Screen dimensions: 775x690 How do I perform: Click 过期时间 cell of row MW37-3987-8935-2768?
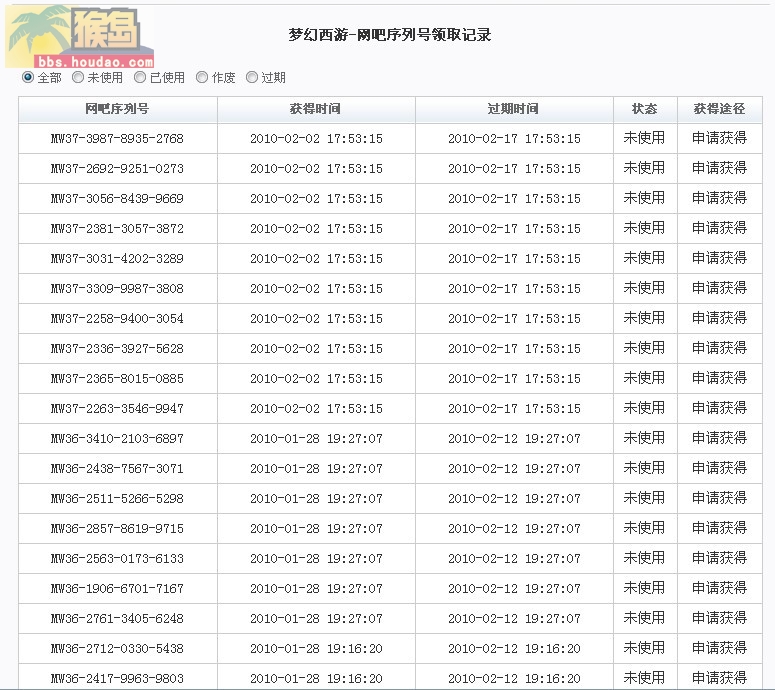point(514,138)
